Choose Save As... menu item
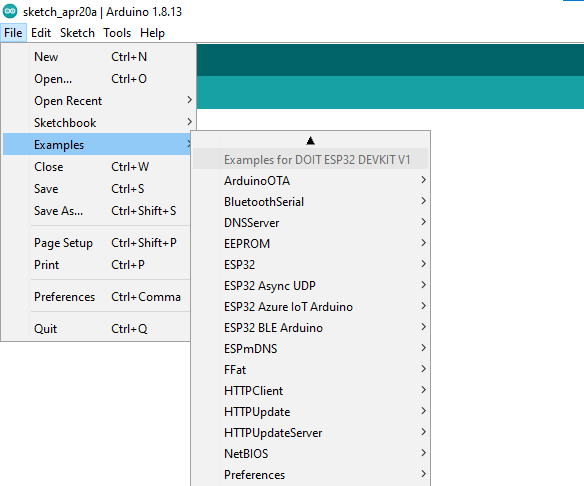This screenshot has width=584, height=486. 97,210
